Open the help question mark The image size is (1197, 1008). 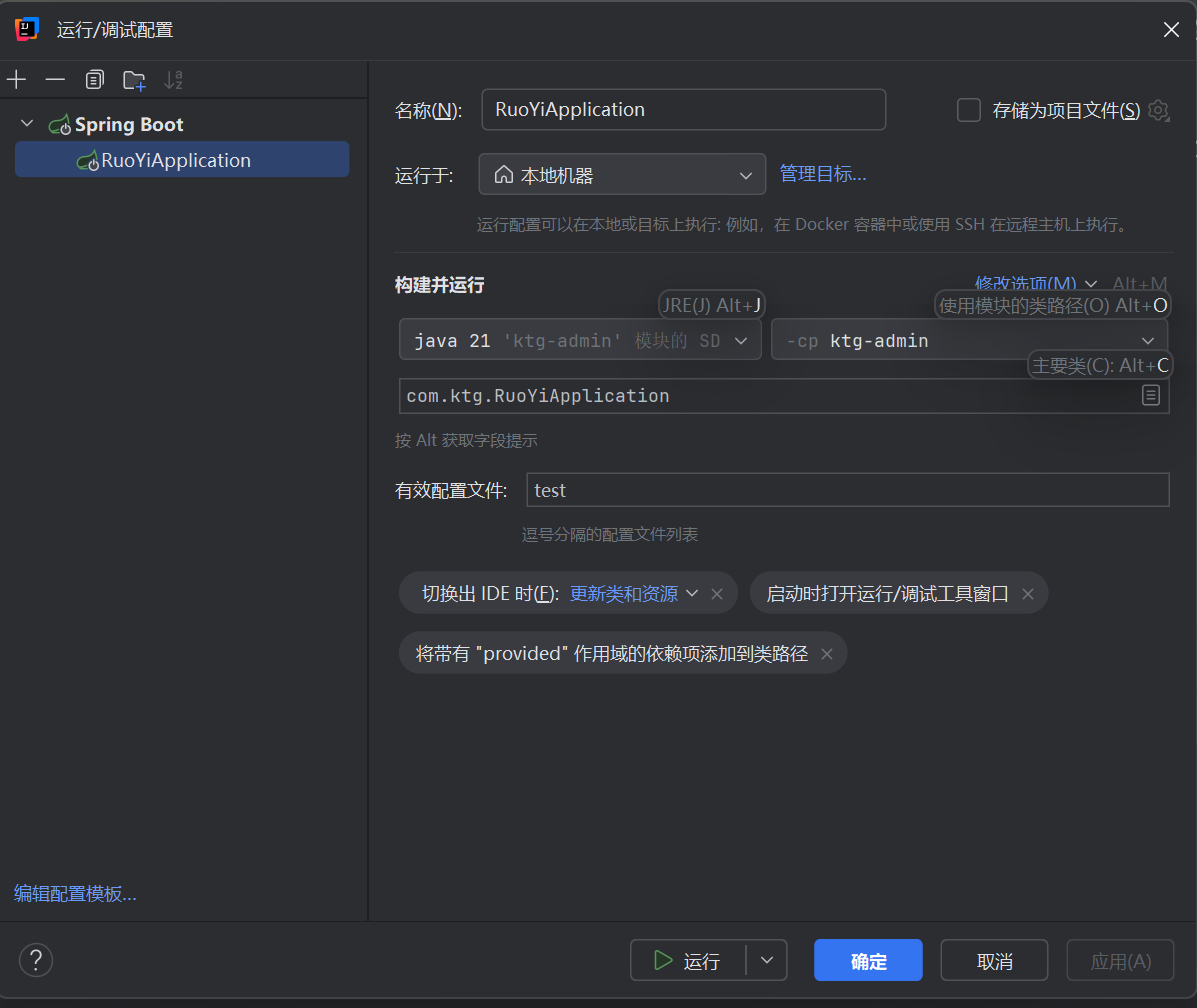pos(36,960)
